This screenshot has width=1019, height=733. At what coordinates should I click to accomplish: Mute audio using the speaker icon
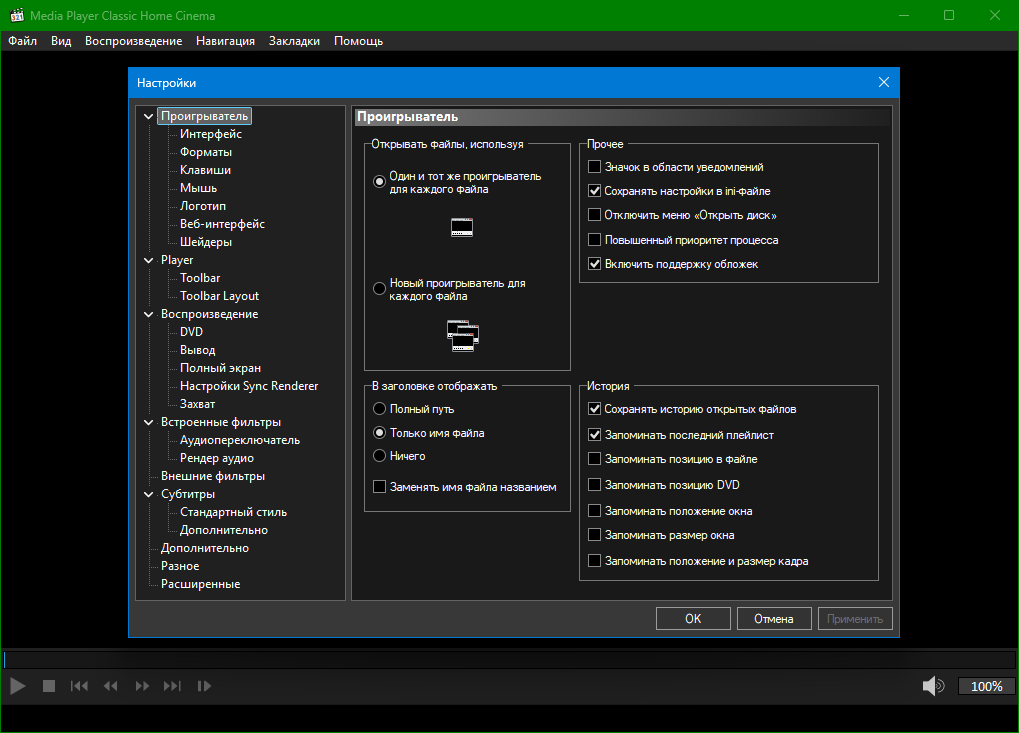click(933, 686)
